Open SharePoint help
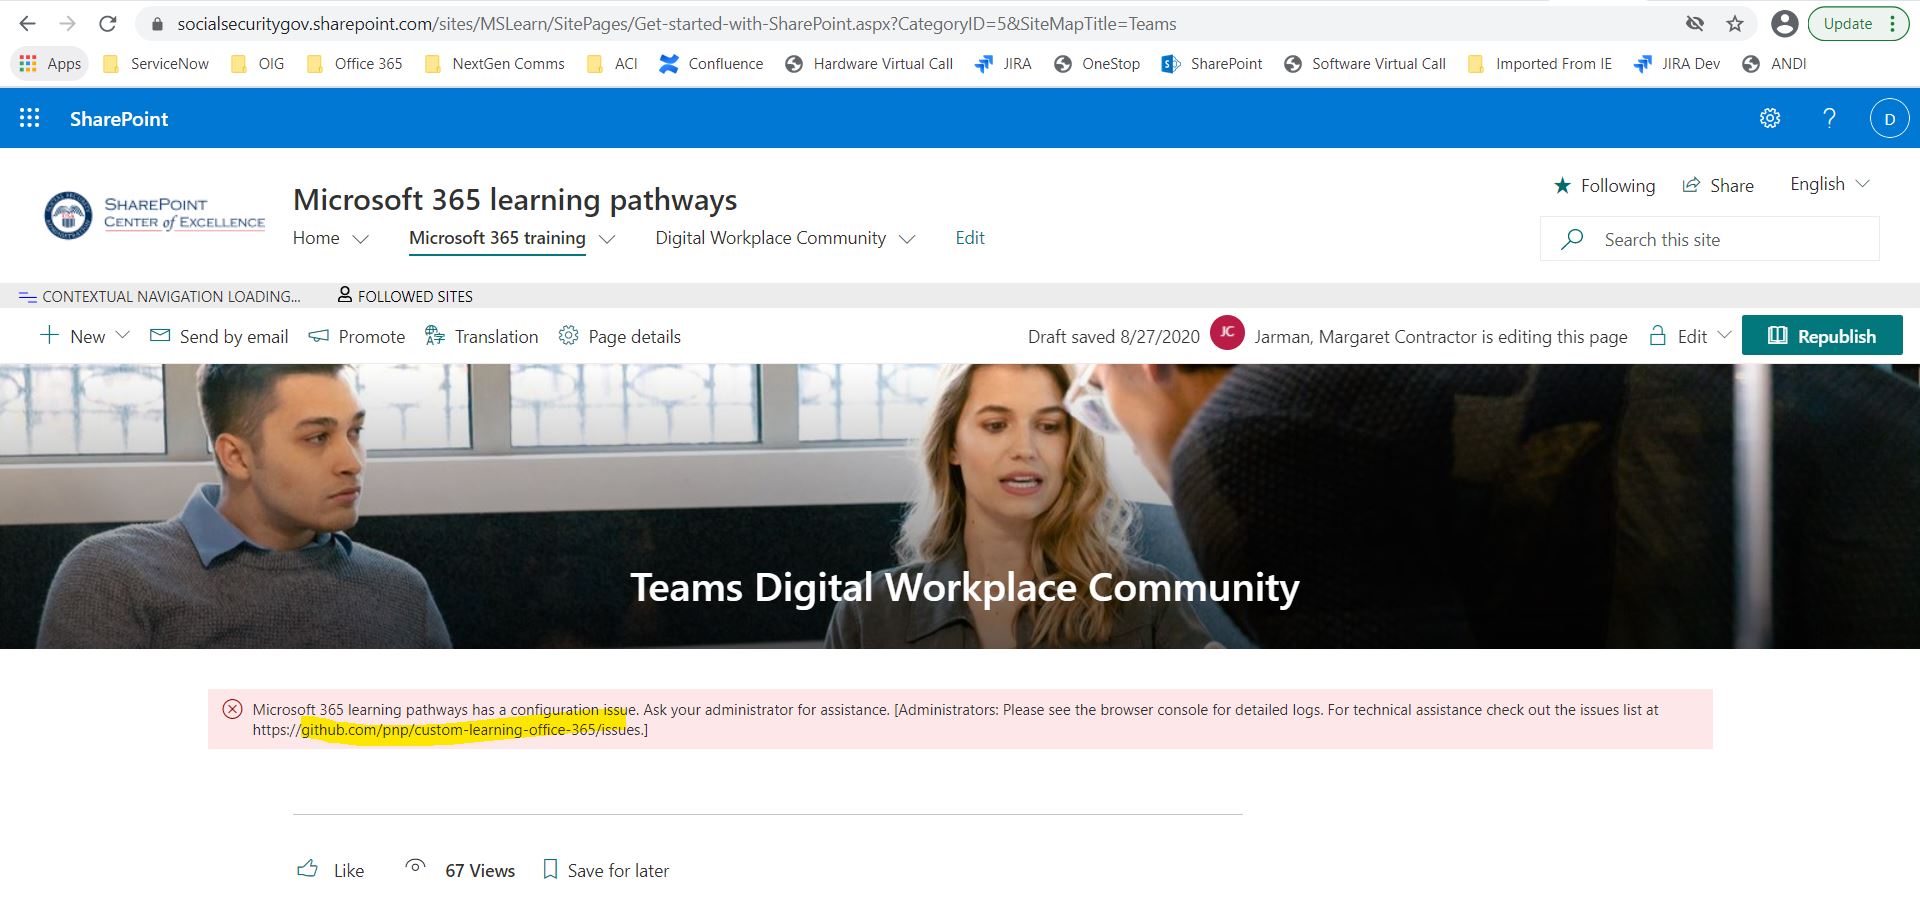1920x917 pixels. click(x=1829, y=117)
